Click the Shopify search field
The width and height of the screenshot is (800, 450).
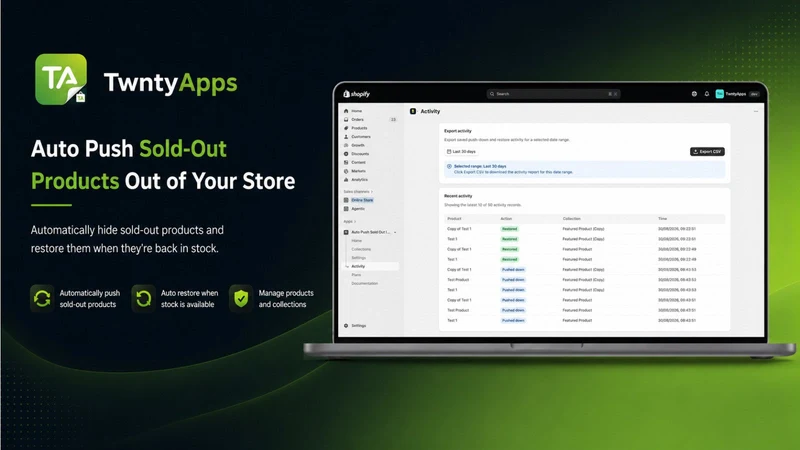[x=553, y=94]
